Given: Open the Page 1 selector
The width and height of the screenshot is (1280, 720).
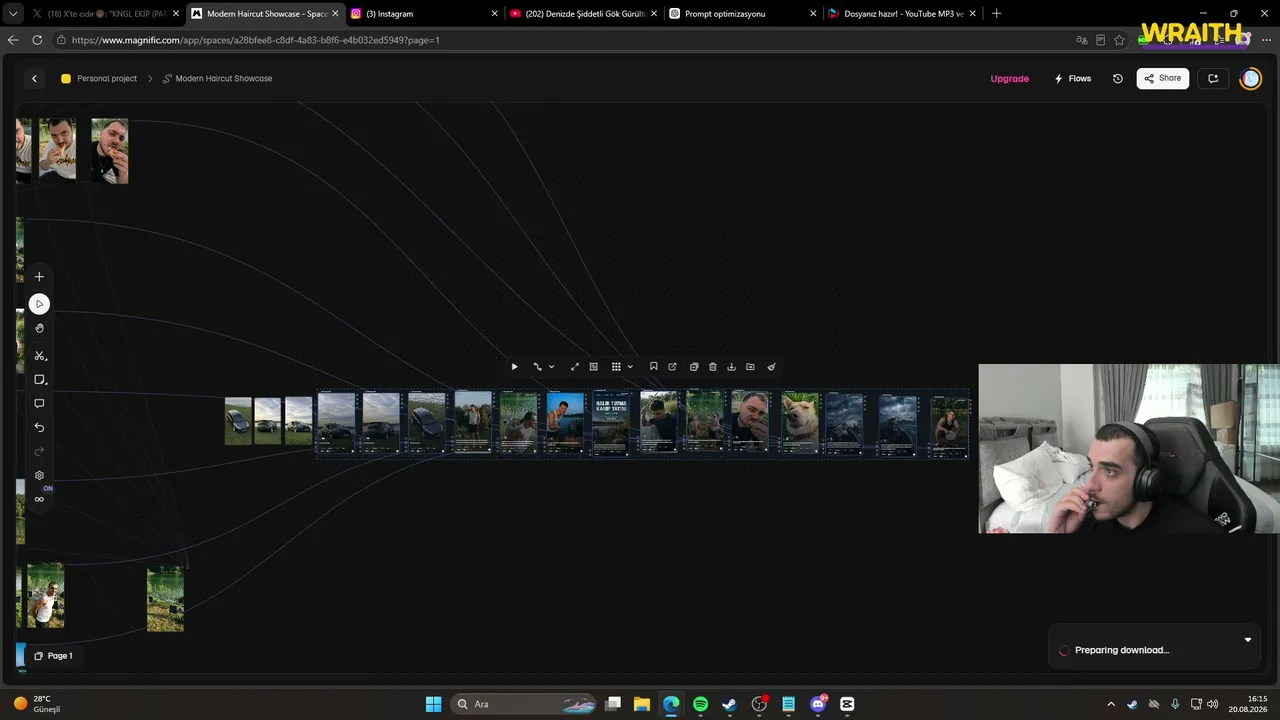Looking at the screenshot, I should click(53, 656).
